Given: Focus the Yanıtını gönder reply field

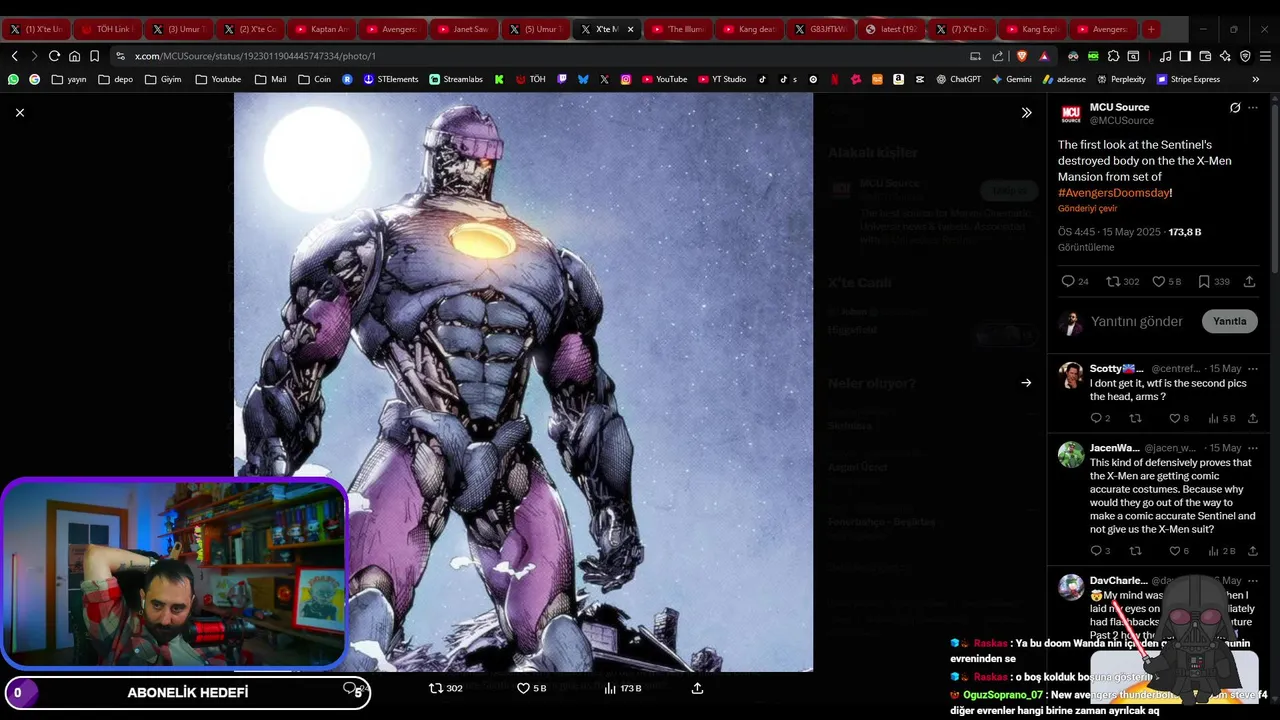Looking at the screenshot, I should click(1137, 321).
